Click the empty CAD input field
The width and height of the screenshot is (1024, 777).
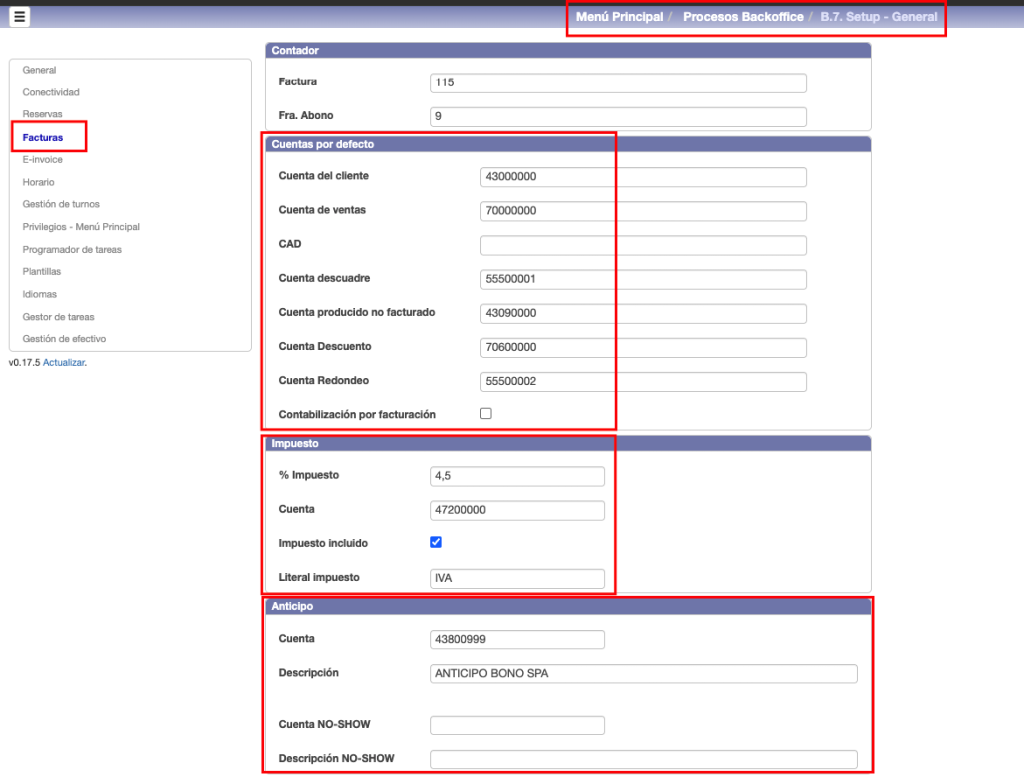[x=643, y=245]
